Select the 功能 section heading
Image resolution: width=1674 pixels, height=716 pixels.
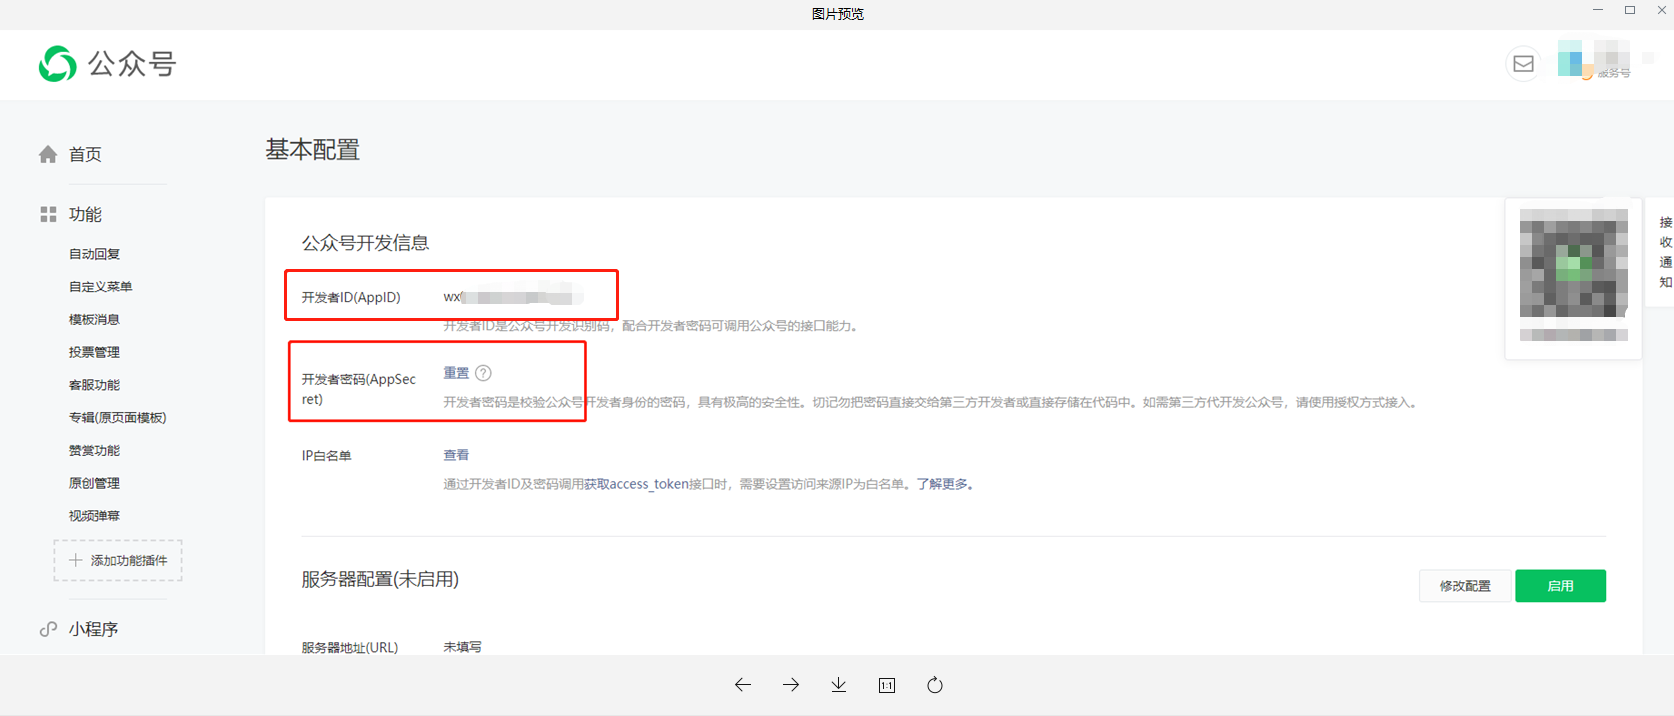85,214
